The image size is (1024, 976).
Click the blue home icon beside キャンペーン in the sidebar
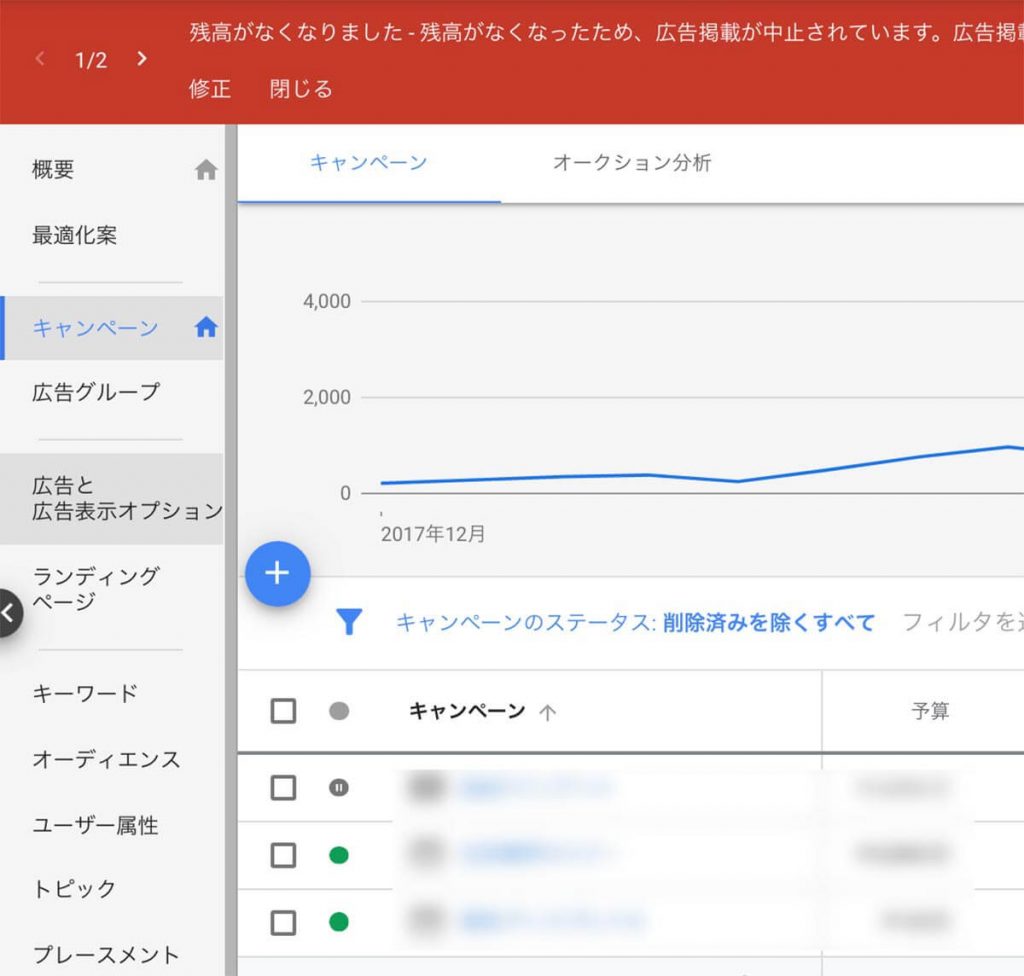[206, 327]
